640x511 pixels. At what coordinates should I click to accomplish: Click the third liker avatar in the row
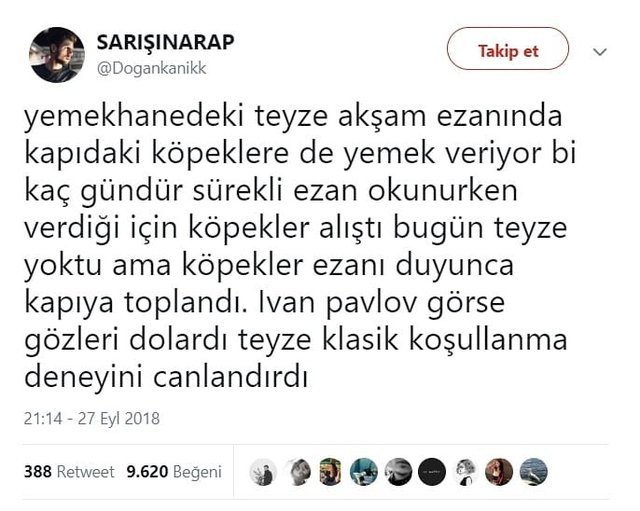[330, 472]
